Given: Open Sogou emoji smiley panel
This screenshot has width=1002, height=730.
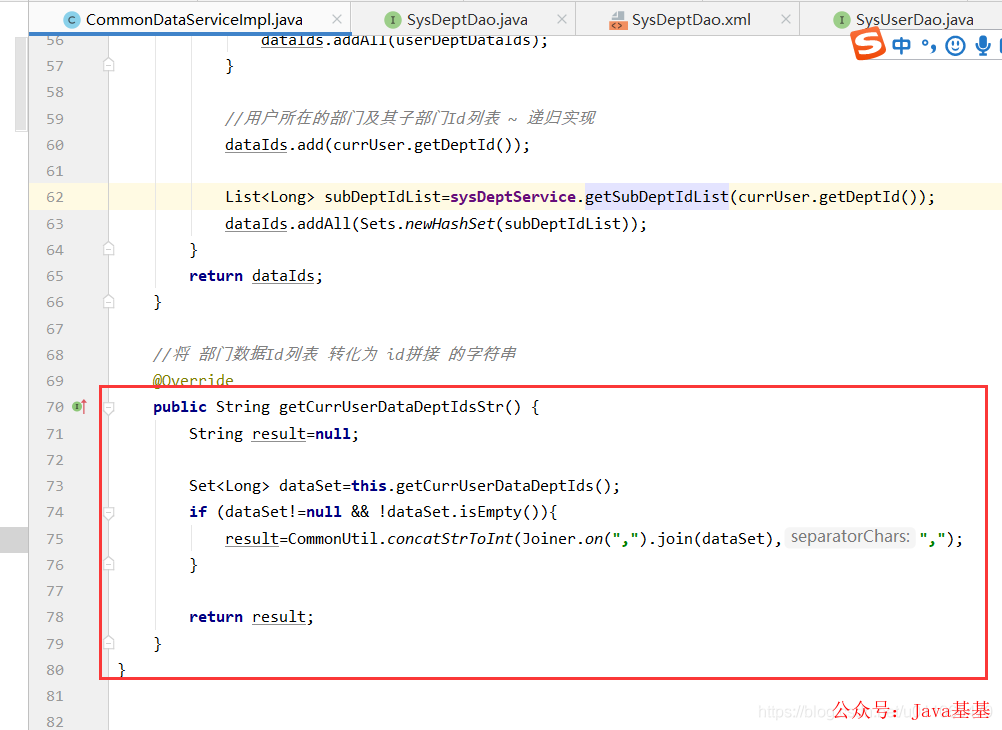Looking at the screenshot, I should [955, 45].
